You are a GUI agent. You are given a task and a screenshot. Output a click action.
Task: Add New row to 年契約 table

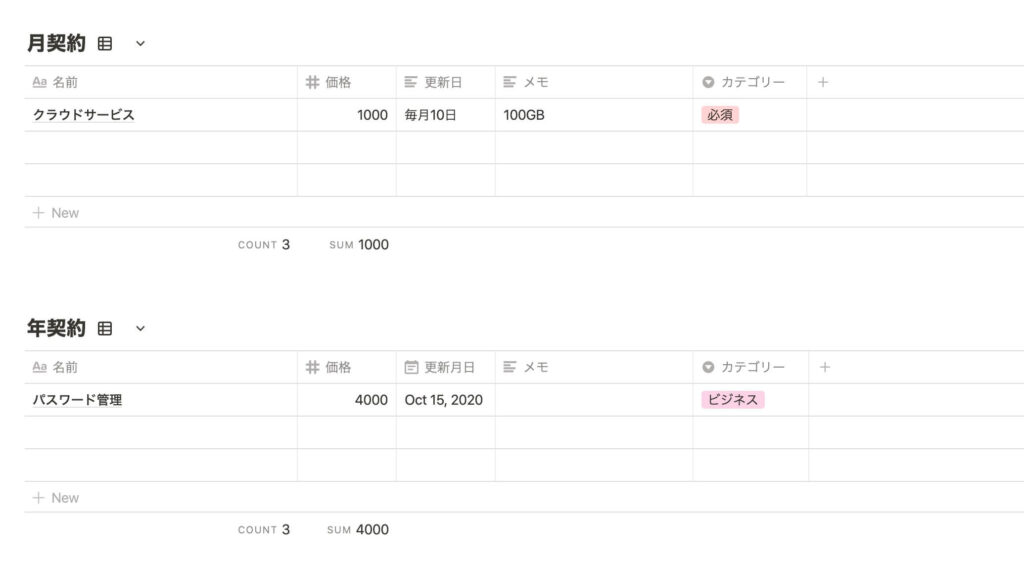(56, 497)
